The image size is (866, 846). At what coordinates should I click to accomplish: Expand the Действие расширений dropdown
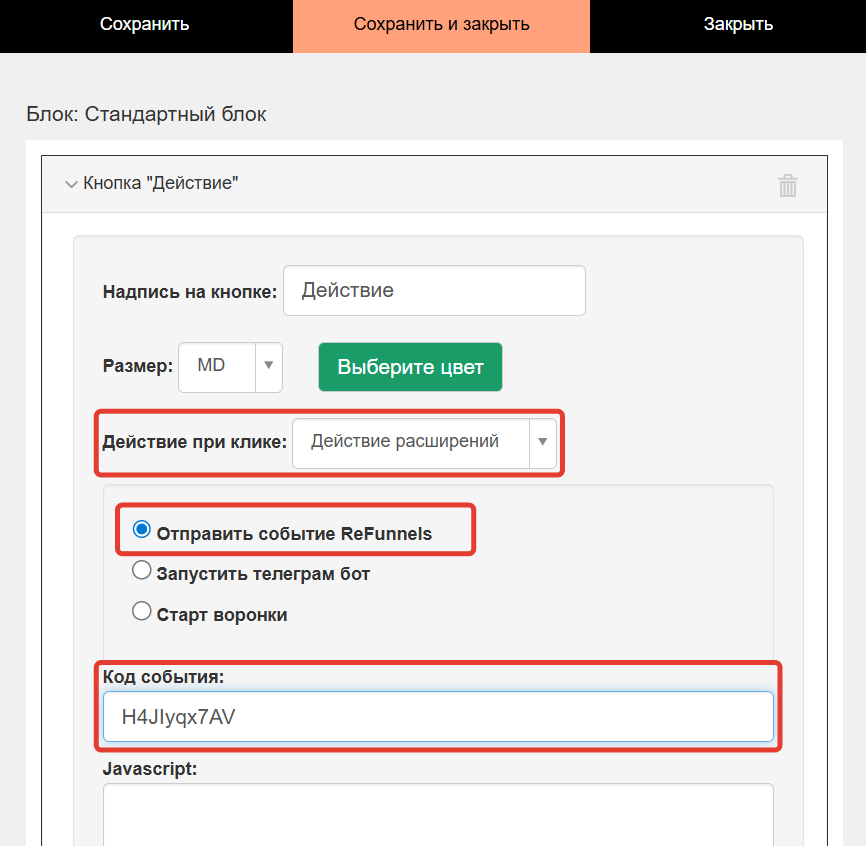(x=543, y=441)
